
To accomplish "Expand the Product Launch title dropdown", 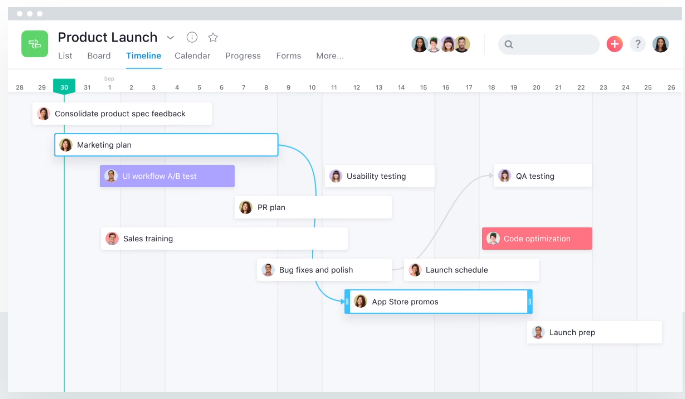I will 170,38.
